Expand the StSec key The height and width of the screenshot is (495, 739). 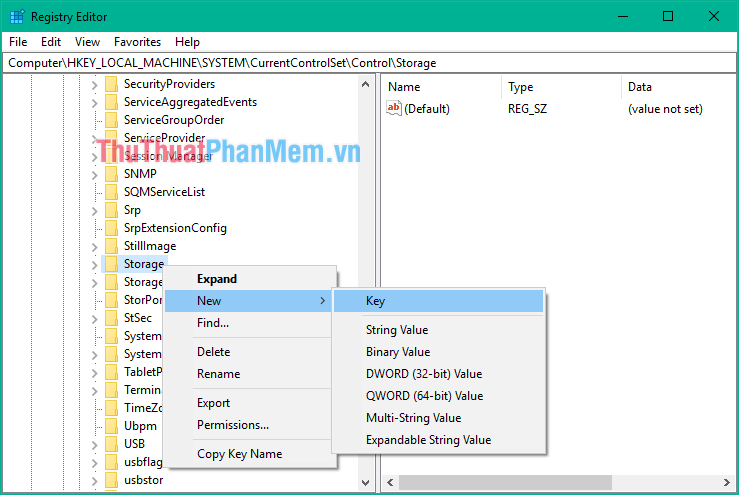tap(94, 319)
